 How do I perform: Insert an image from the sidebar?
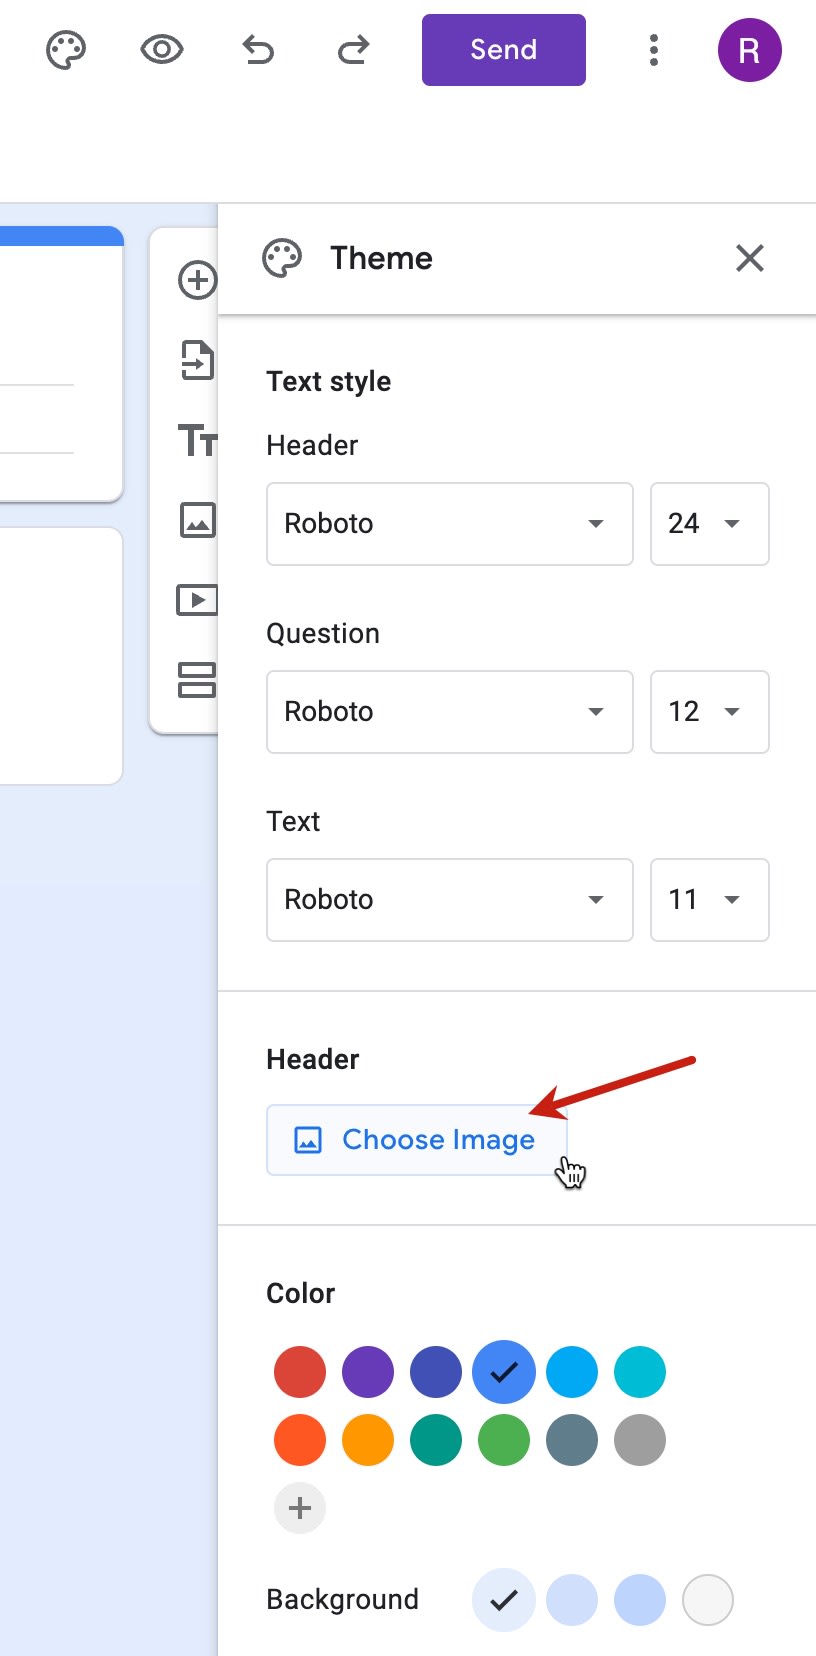pos(197,520)
